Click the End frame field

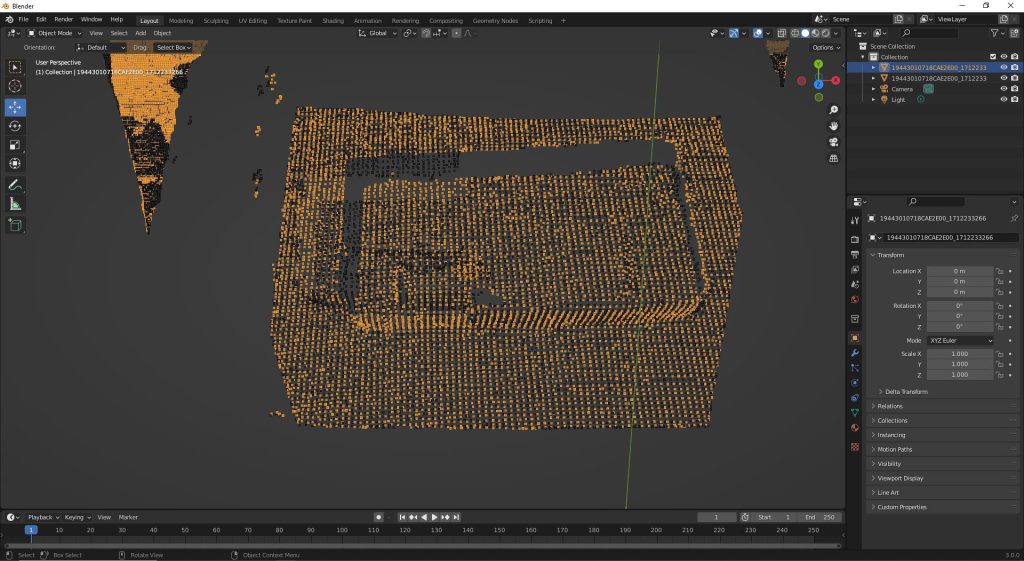click(819, 517)
